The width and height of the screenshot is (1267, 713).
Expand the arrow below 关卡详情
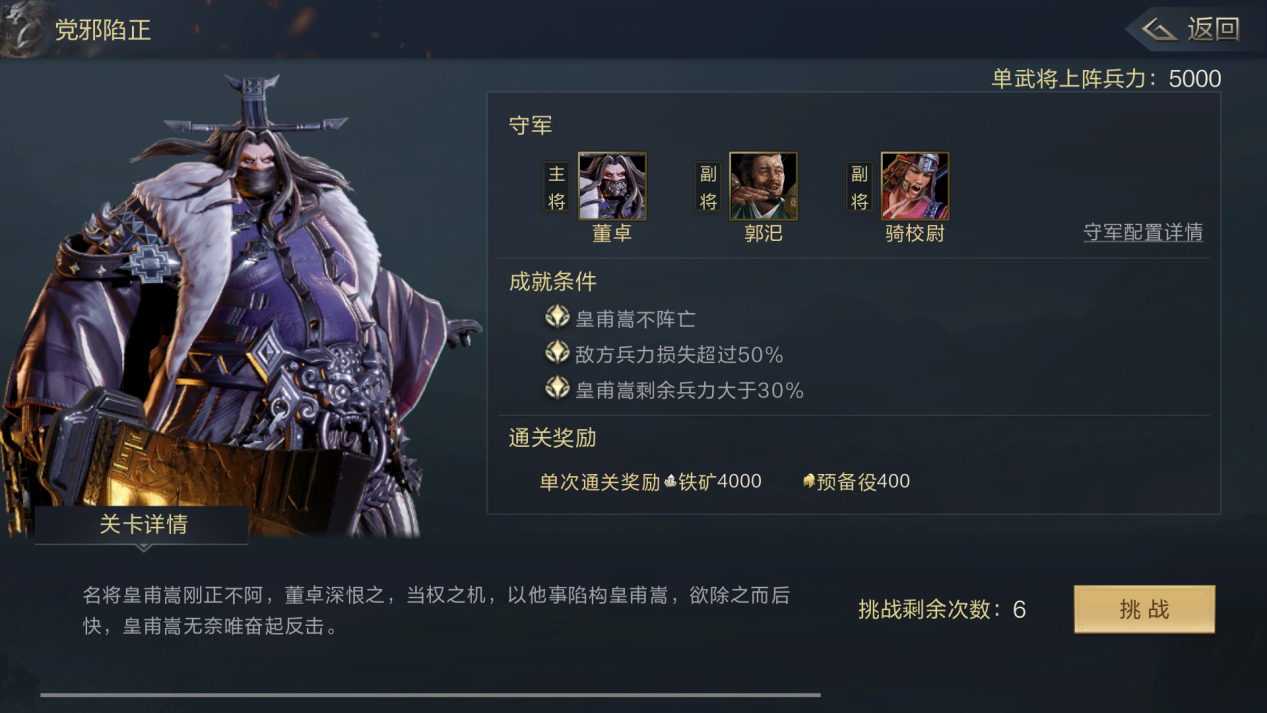(x=142, y=548)
